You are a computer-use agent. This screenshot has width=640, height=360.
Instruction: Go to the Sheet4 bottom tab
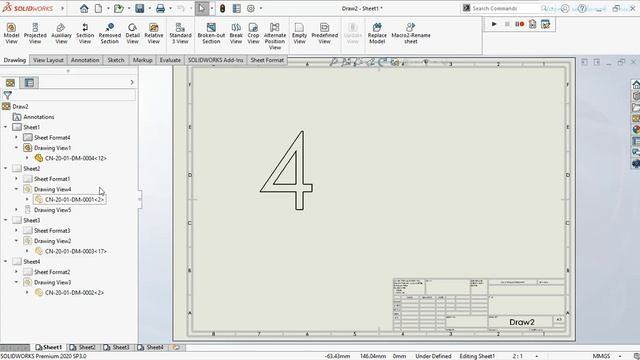coord(151,347)
